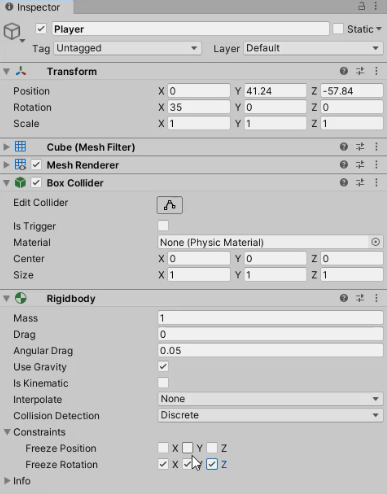Viewport: 387px width, 494px height.
Task: Disable the Mesh Renderer component checkbox
Action: (x=36, y=165)
